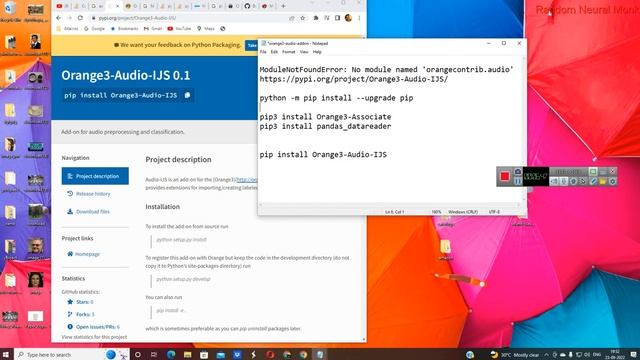This screenshot has width=640, height=360.
Task: Open the recorder's yellow output folder icon
Action: (603, 181)
